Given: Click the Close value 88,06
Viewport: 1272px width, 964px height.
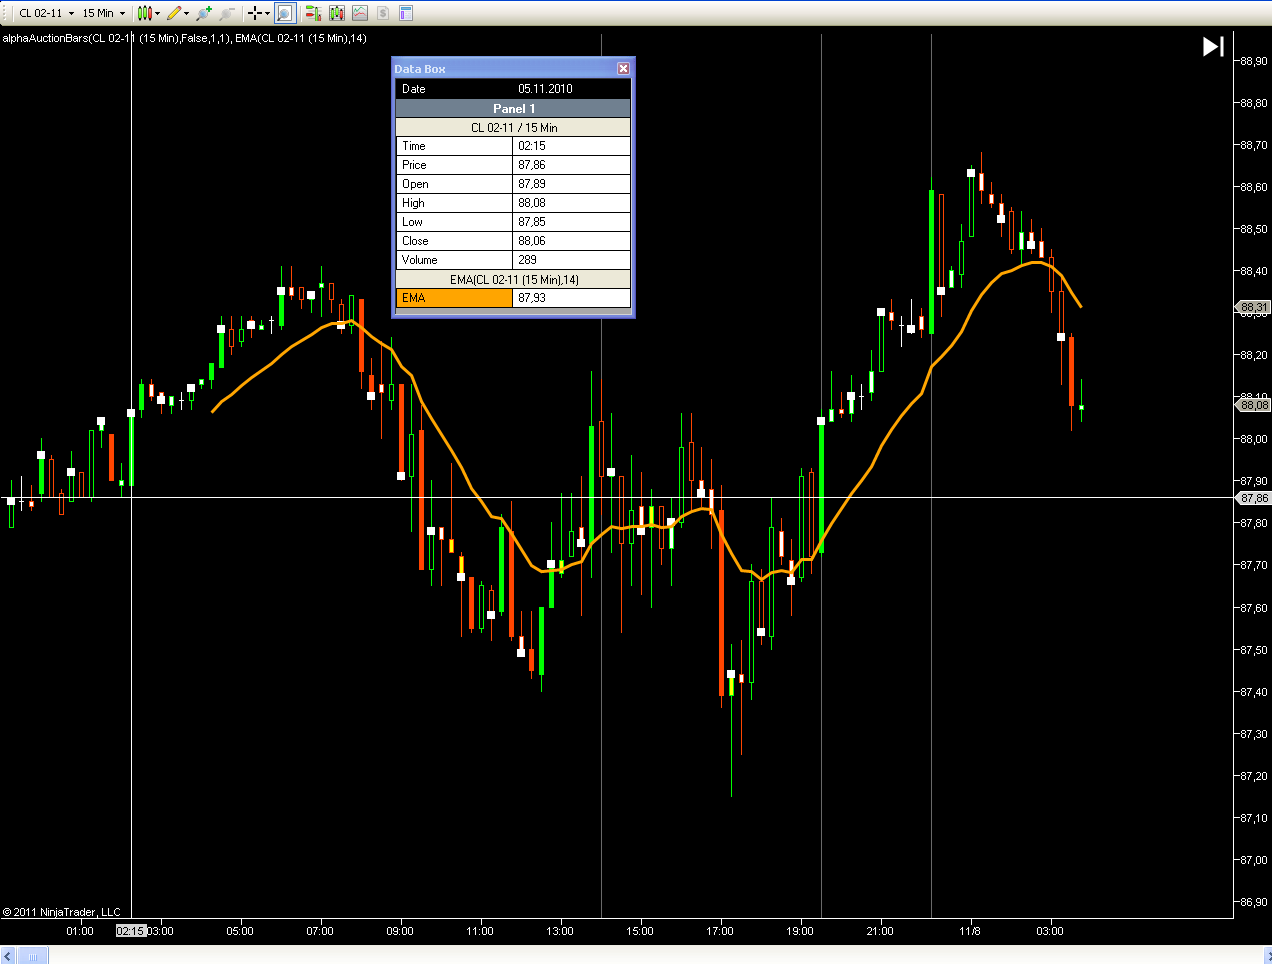Looking at the screenshot, I should tap(572, 241).
